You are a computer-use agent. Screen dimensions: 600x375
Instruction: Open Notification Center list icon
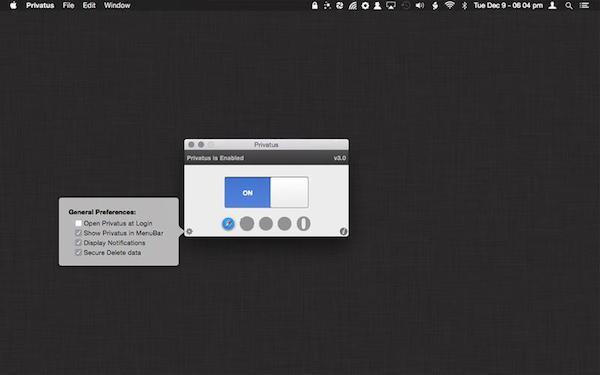pyautogui.click(x=584, y=5)
